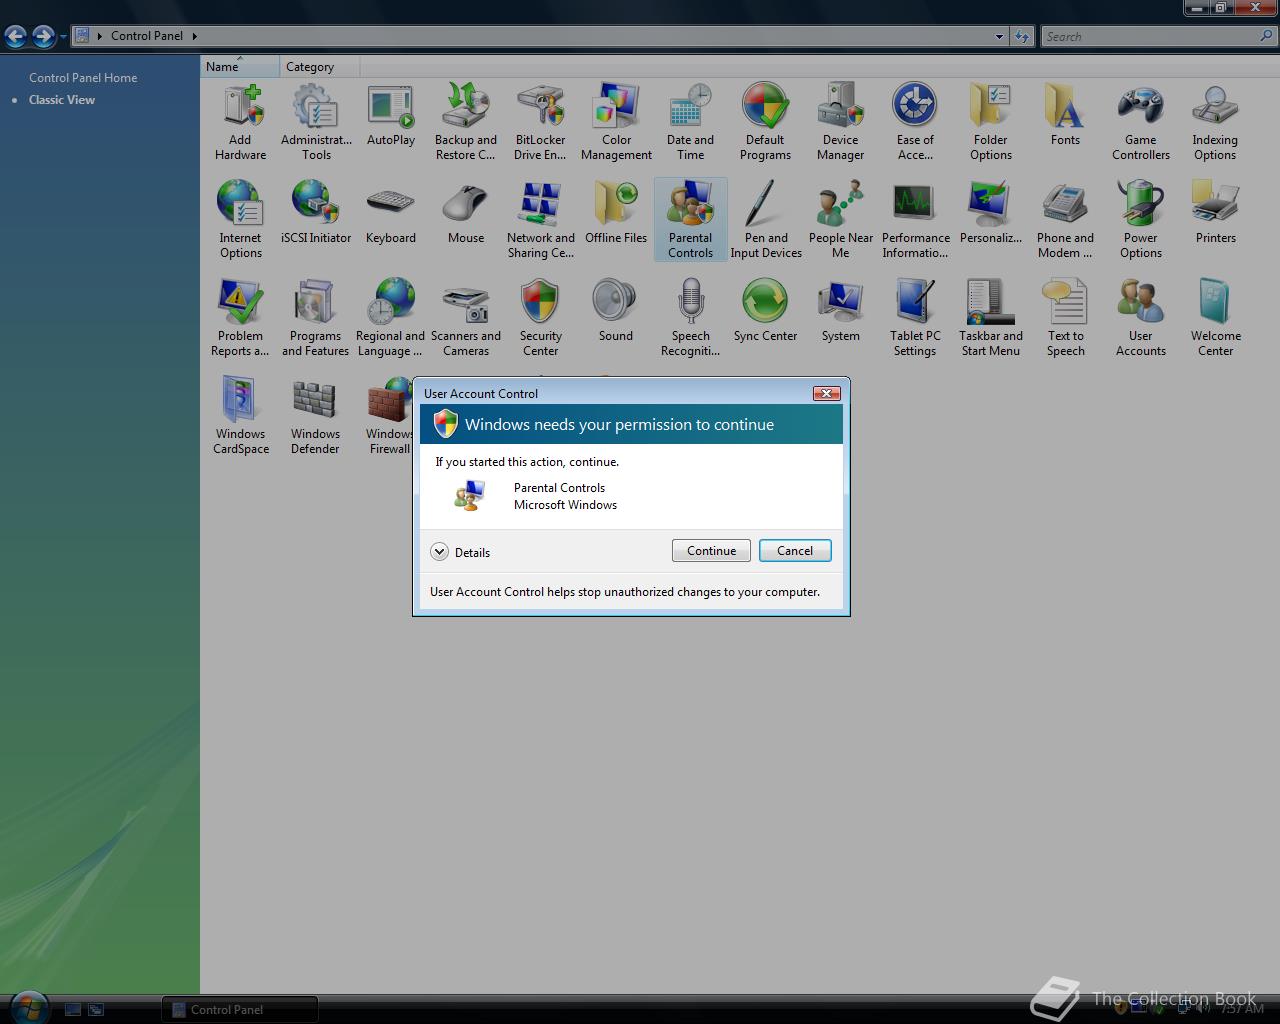The width and height of the screenshot is (1280, 1024).
Task: Click Continue in the UAC dialog
Action: pos(711,551)
